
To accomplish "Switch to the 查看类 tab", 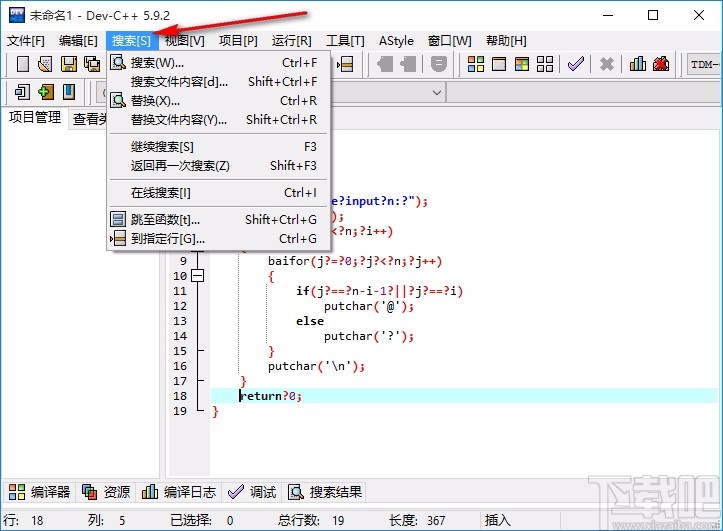I will pyautogui.click(x=90, y=119).
